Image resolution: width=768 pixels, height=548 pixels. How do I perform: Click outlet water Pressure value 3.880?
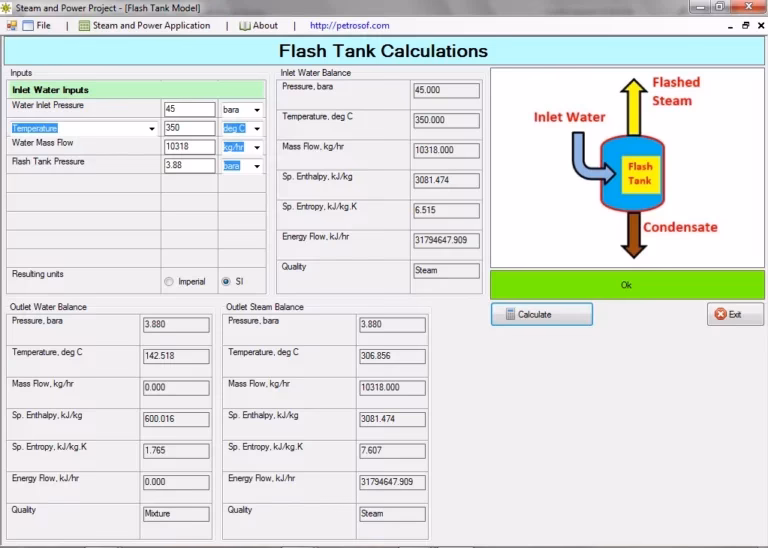[176, 325]
